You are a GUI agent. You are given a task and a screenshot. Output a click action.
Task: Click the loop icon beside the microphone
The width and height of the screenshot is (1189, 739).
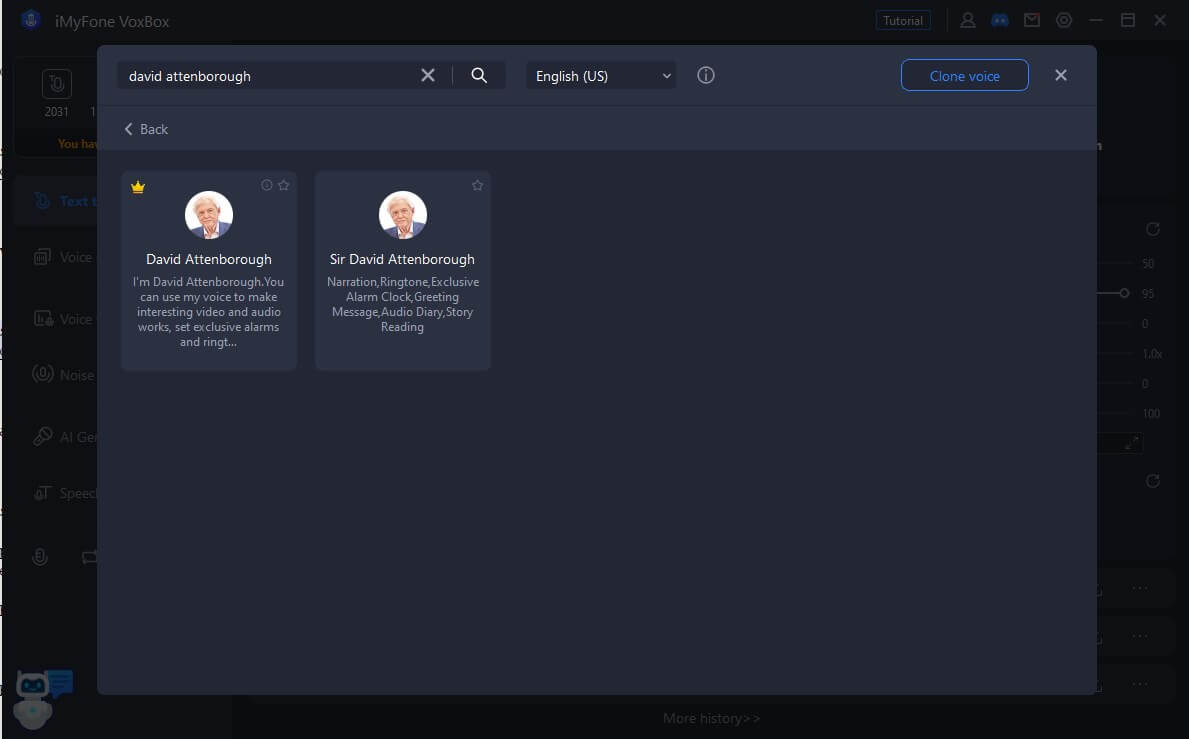click(x=89, y=558)
